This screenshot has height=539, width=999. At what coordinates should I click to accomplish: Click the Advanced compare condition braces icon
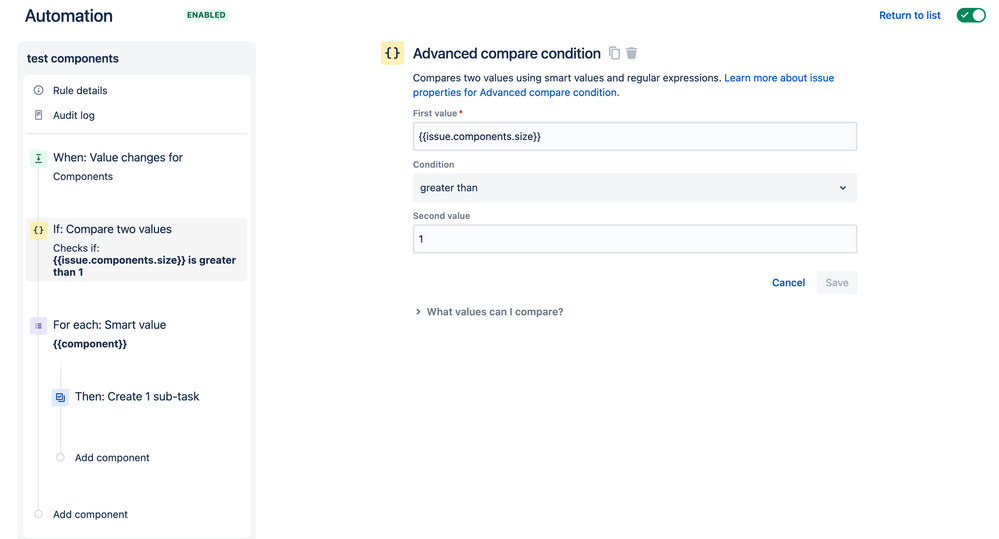pyautogui.click(x=392, y=53)
